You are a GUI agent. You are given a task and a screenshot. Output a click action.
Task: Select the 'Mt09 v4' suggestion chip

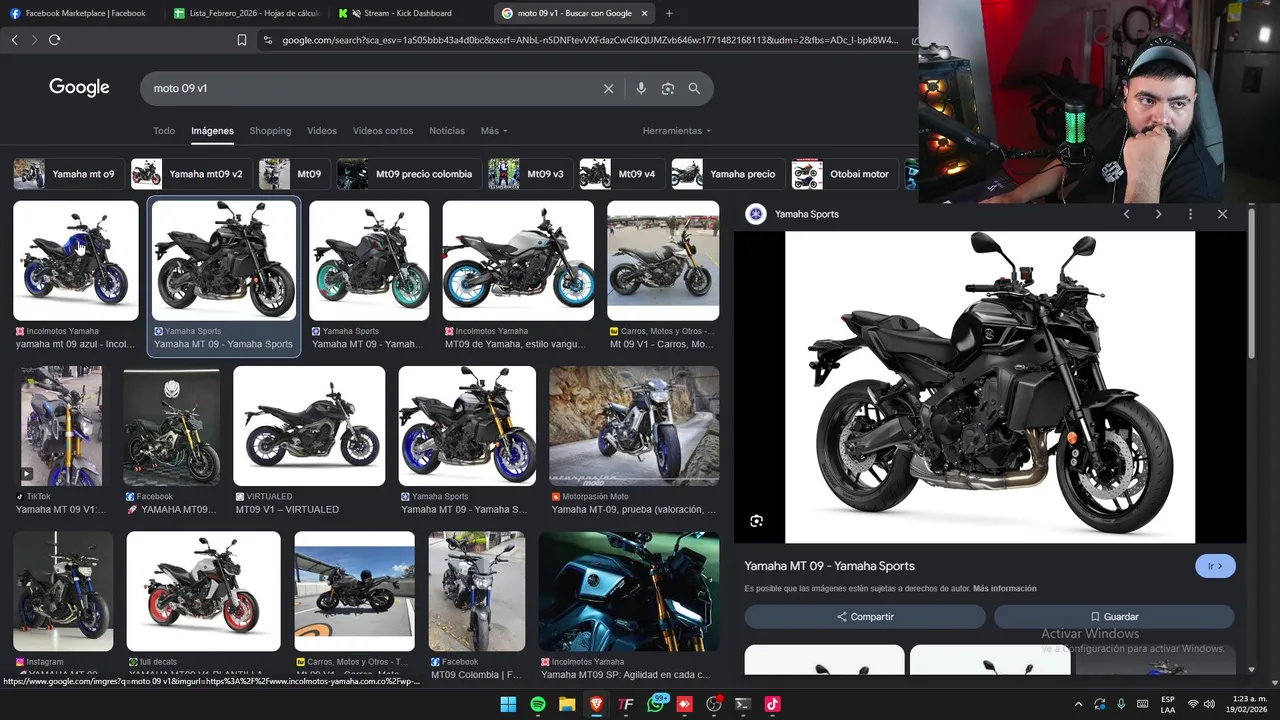pos(621,174)
